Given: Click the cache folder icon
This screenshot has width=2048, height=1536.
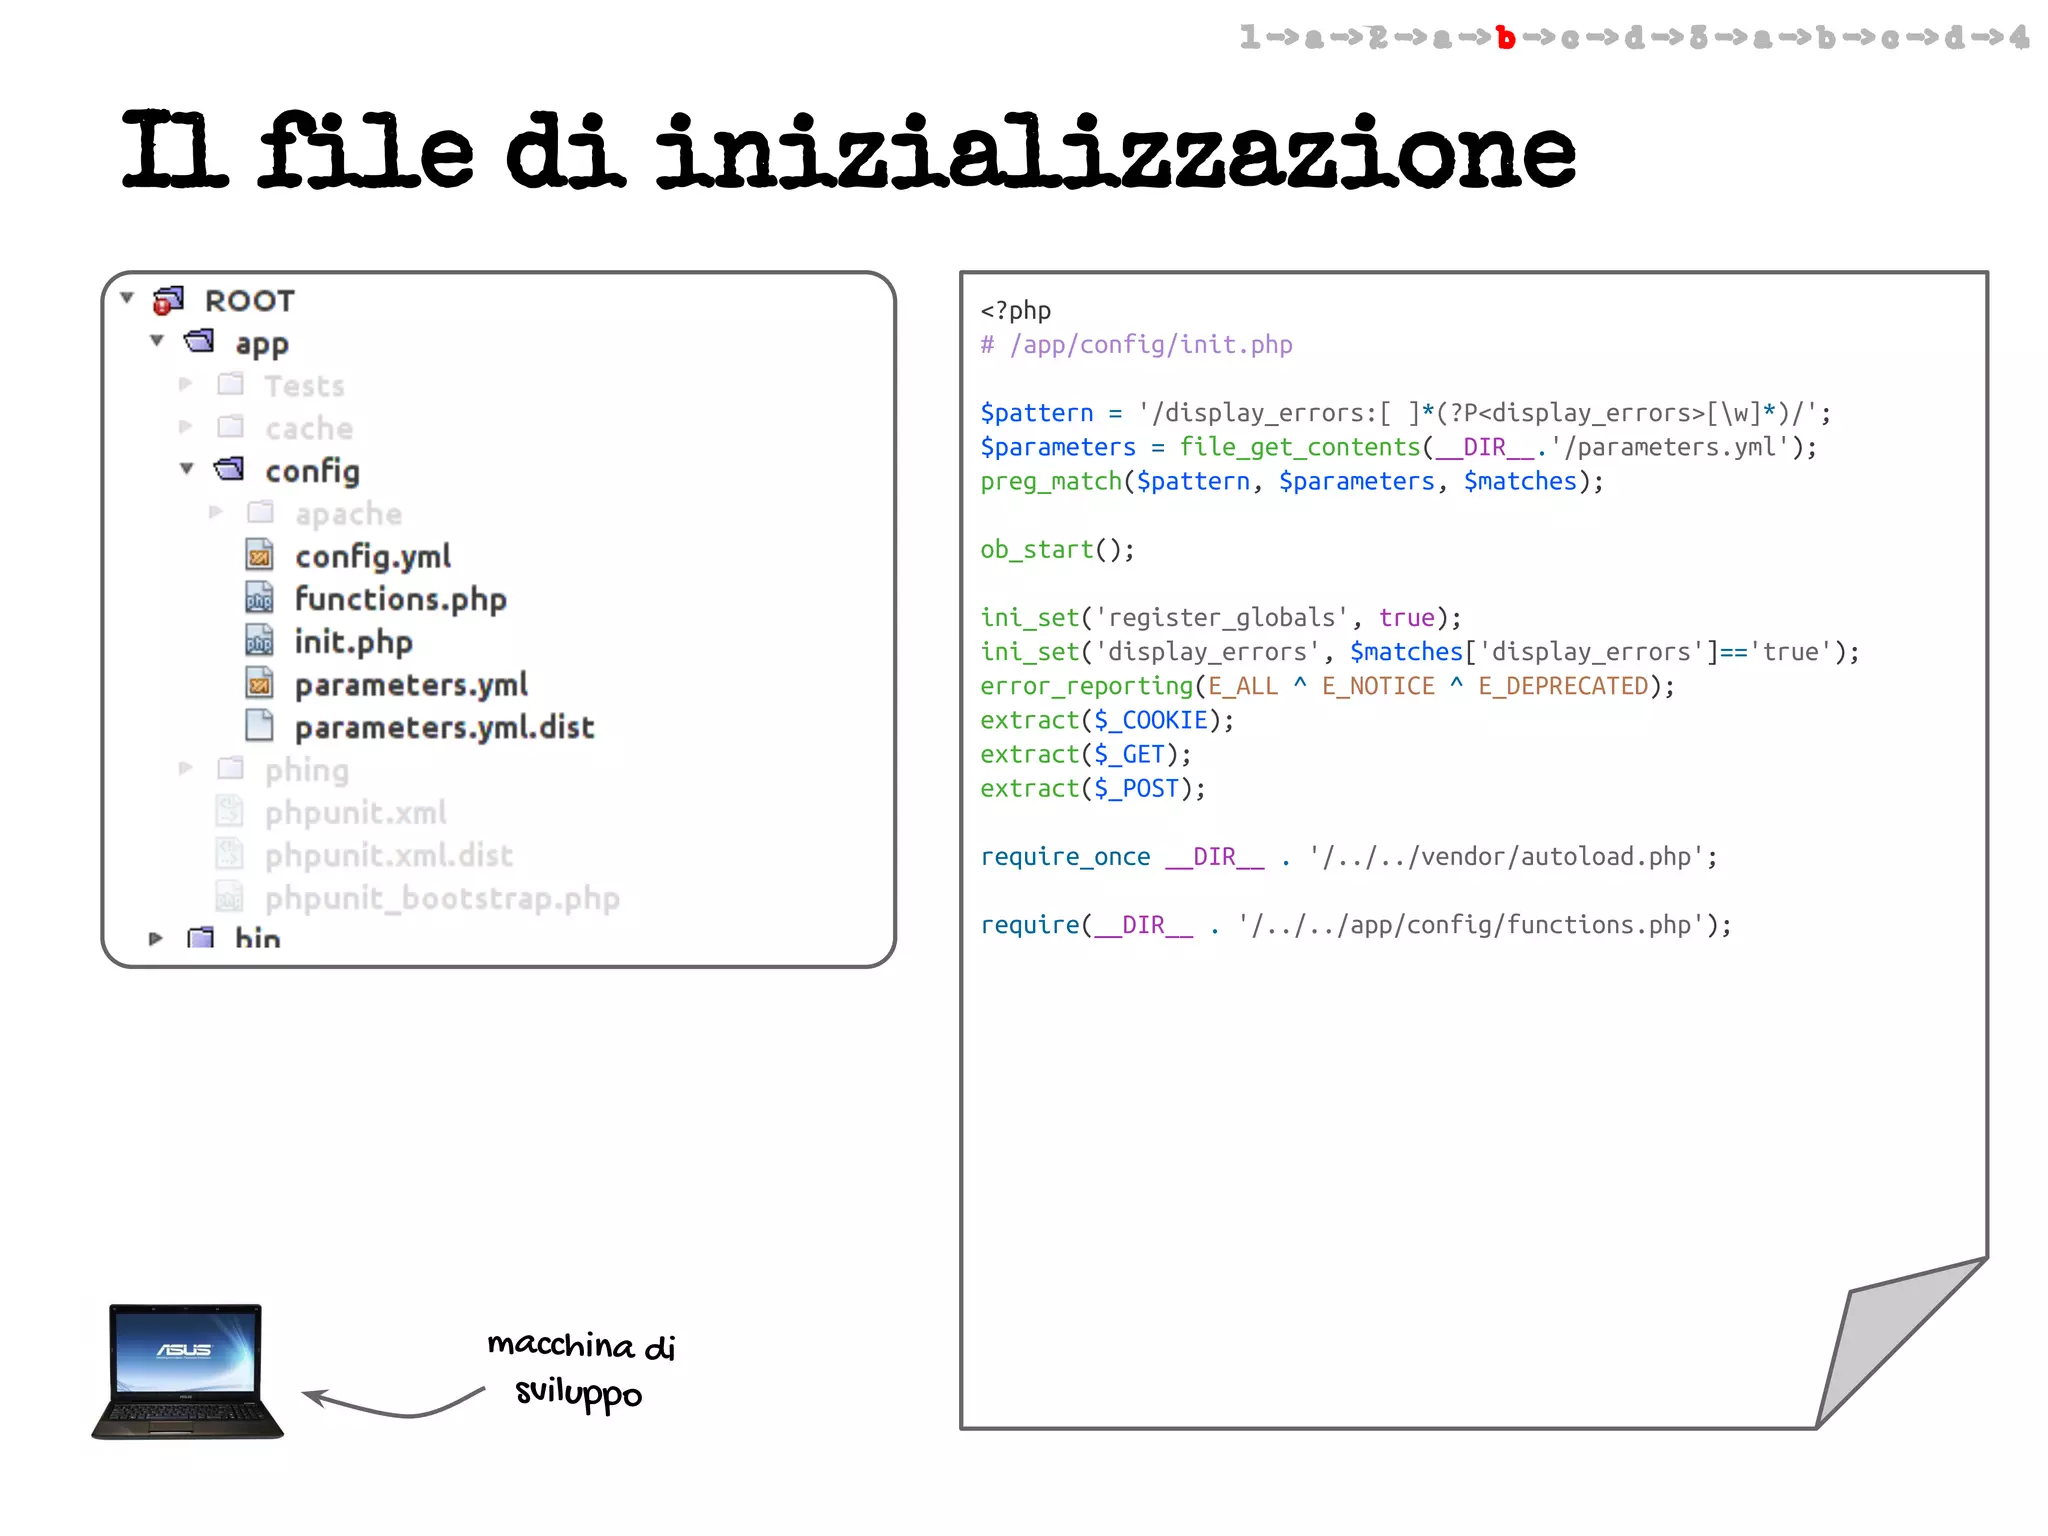Looking at the screenshot, I should point(230,427).
